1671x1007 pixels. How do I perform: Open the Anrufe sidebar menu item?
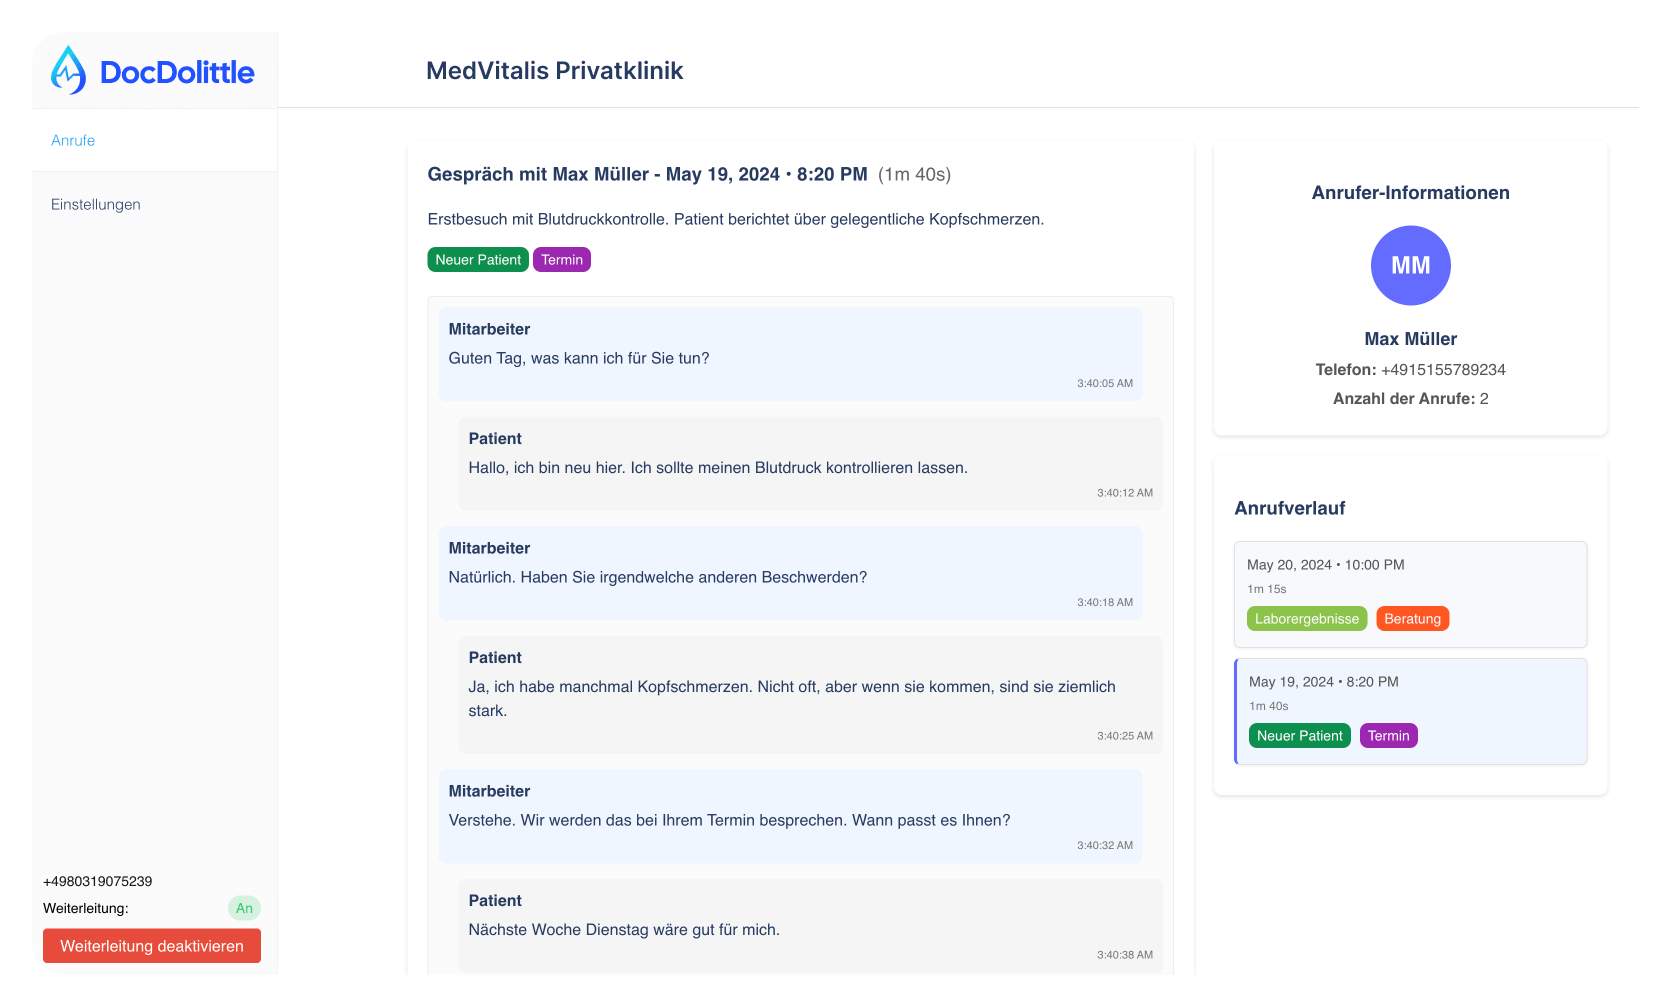(73, 140)
